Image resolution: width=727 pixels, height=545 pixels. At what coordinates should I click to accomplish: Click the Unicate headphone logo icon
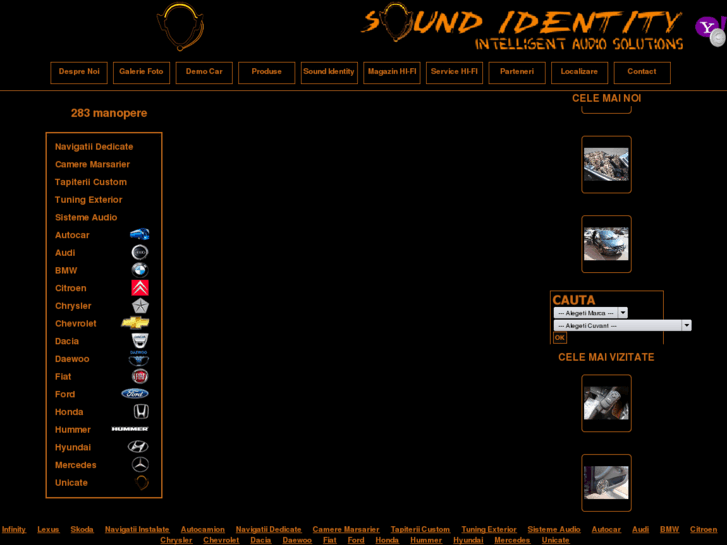click(x=141, y=482)
